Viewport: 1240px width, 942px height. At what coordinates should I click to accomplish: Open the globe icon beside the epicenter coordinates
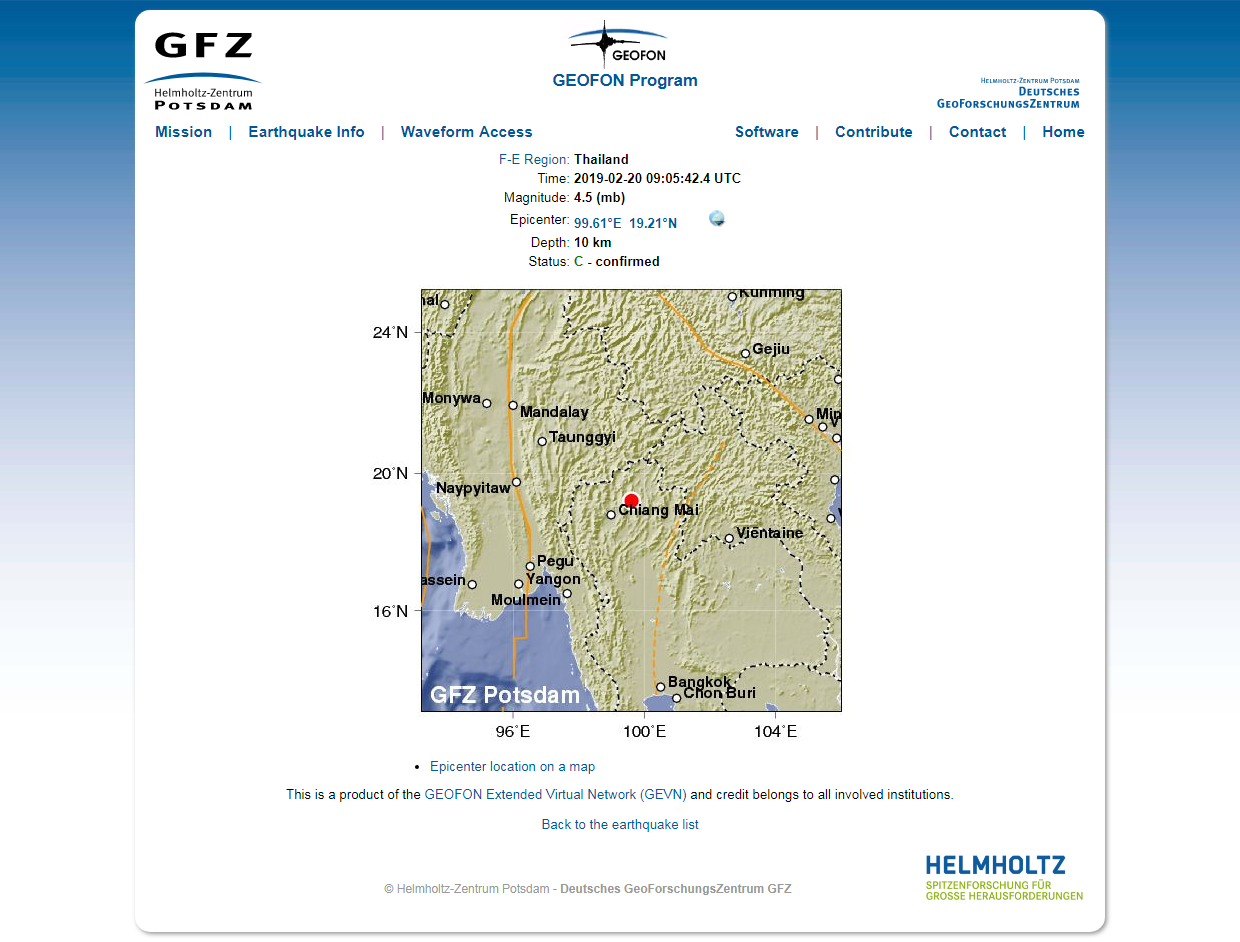point(717,219)
